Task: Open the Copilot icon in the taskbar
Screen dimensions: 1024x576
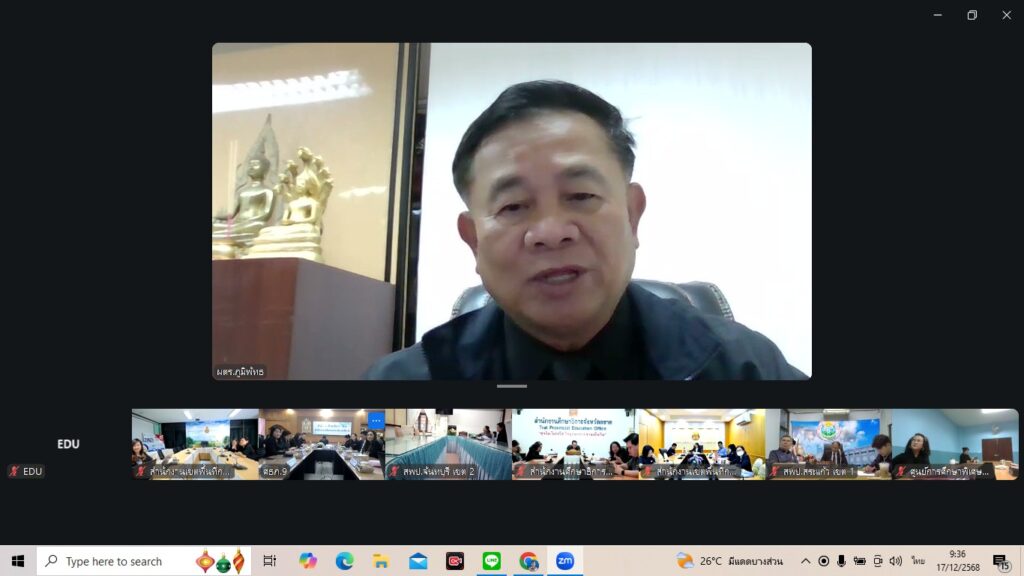Action: pos(308,561)
